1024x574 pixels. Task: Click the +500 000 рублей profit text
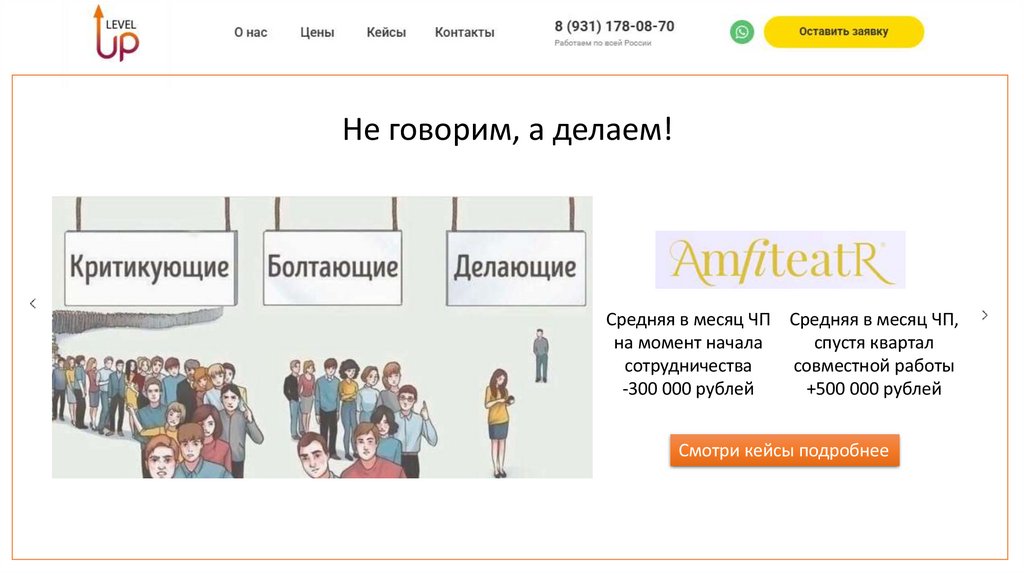tap(874, 389)
